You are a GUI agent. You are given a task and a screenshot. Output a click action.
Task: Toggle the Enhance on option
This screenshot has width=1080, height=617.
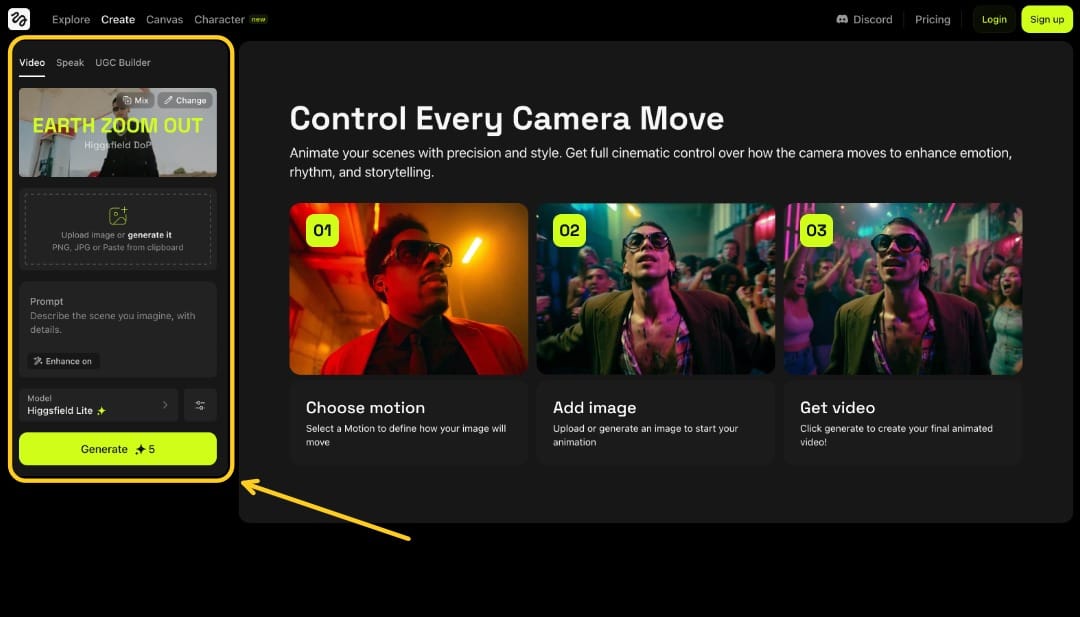[63, 361]
